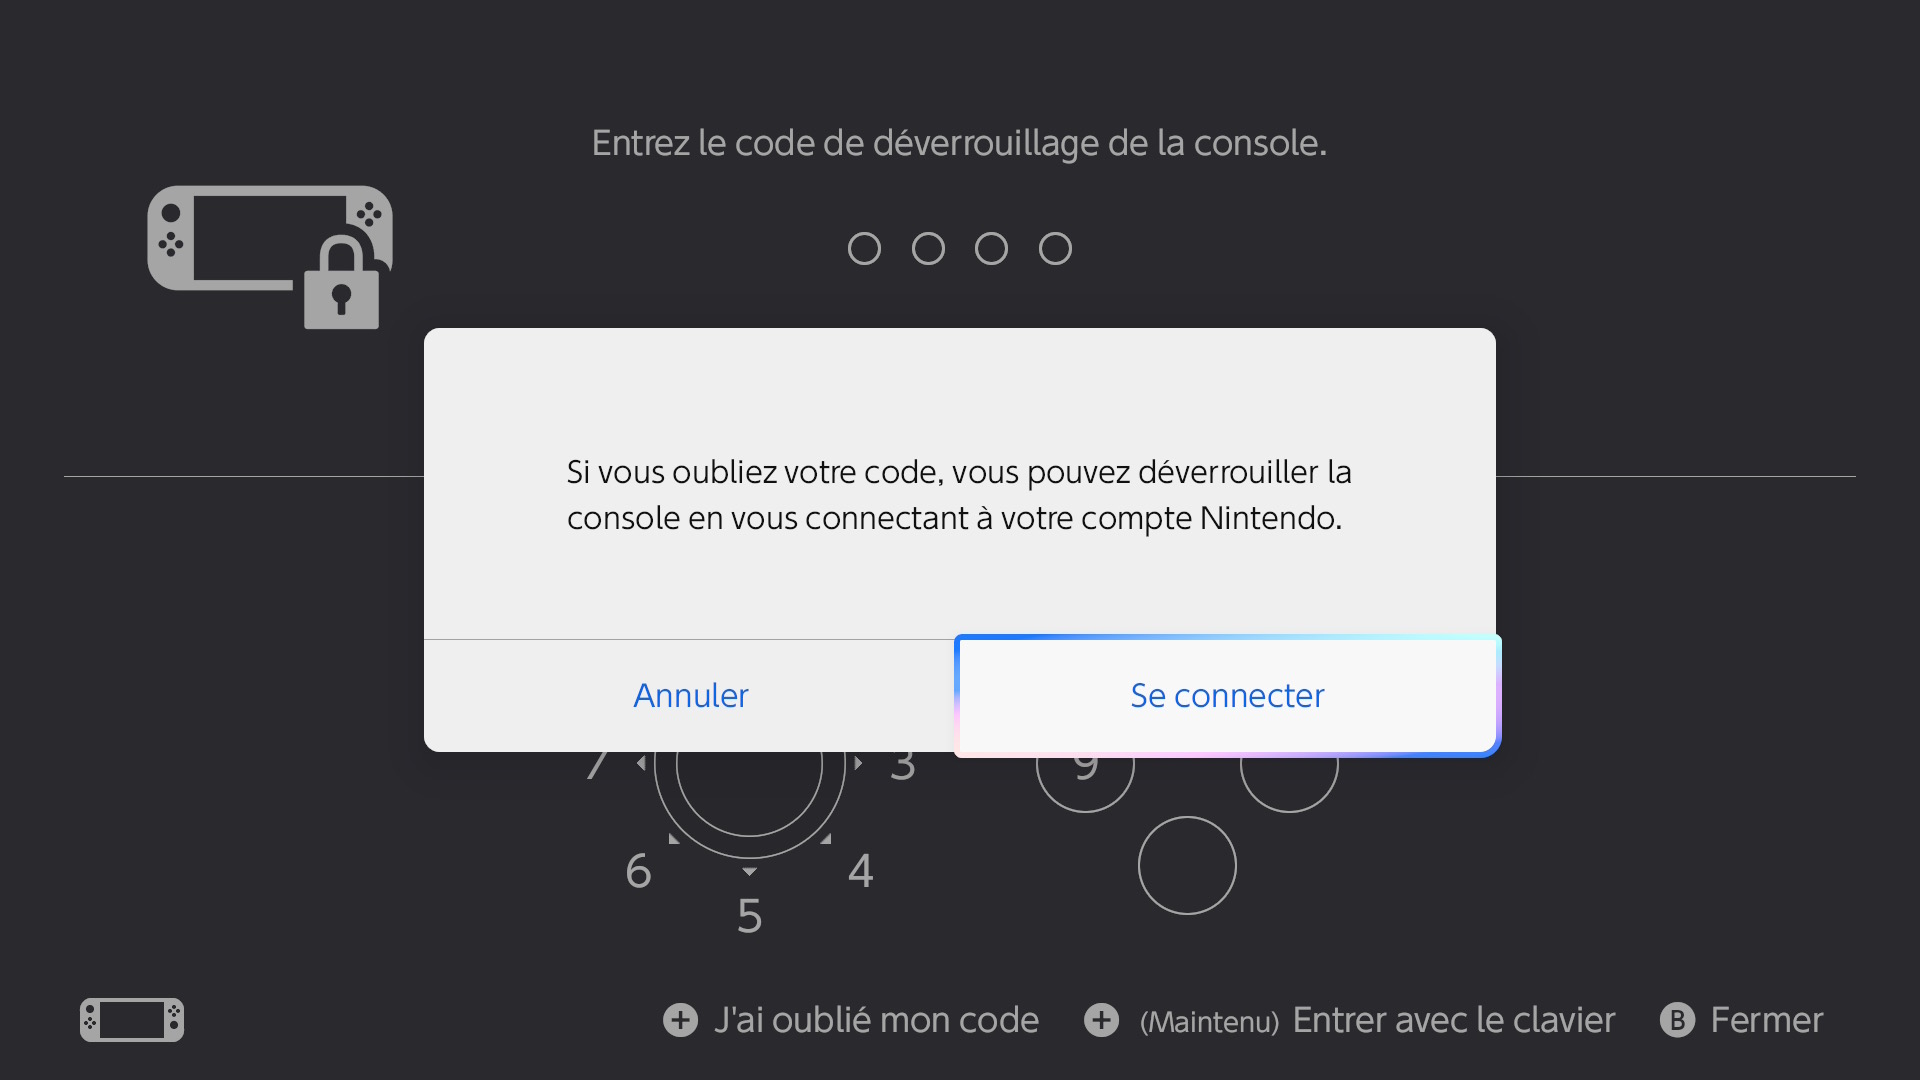The height and width of the screenshot is (1080, 1920).
Task: Select Entrer avec le clavier option
Action: coord(1453,1020)
